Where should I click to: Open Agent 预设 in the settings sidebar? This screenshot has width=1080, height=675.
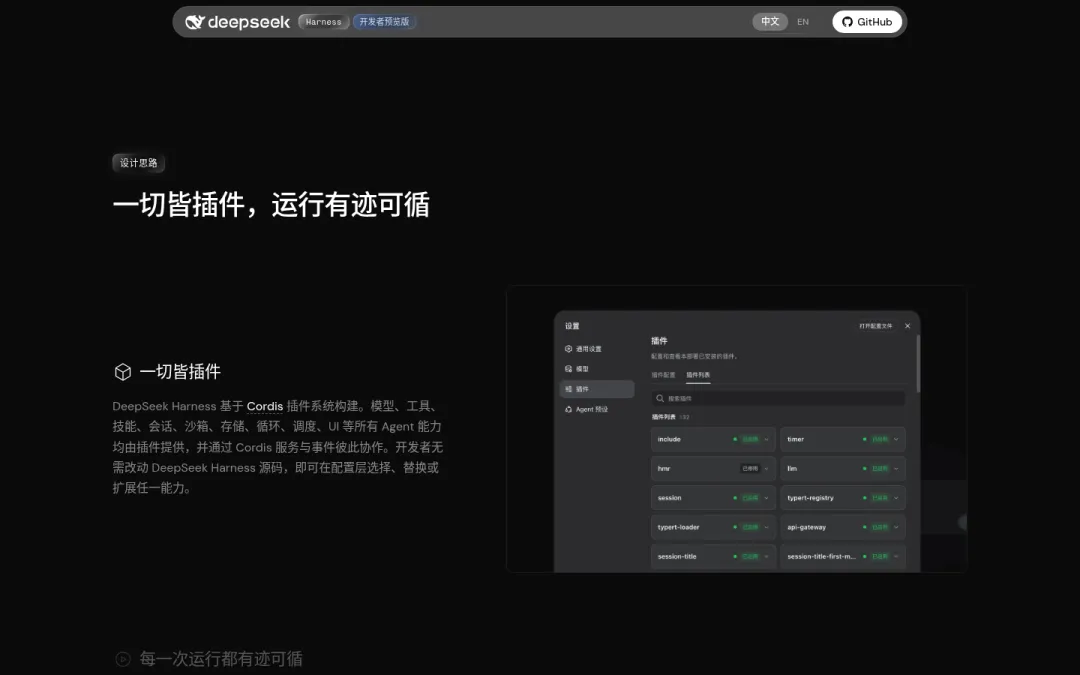click(597, 409)
